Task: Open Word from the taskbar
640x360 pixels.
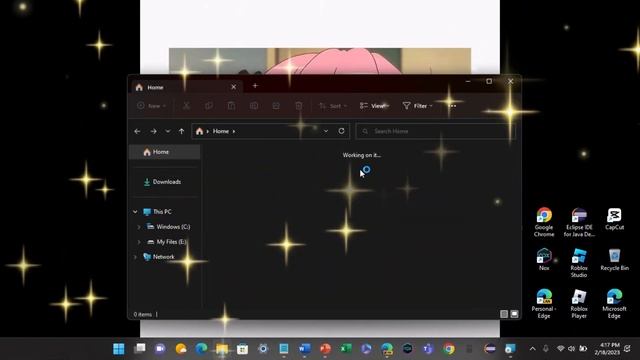Action: [304, 349]
